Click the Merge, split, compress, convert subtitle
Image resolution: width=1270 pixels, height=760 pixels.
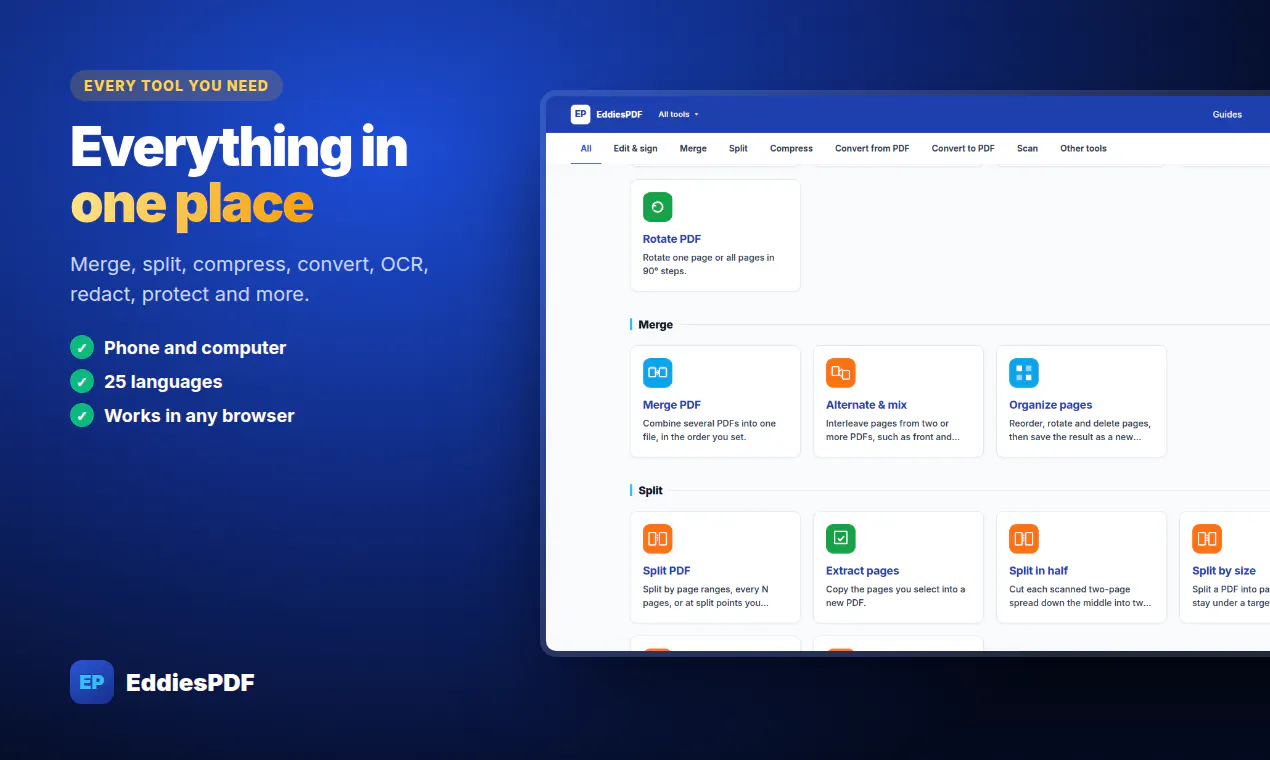pyautogui.click(x=249, y=279)
